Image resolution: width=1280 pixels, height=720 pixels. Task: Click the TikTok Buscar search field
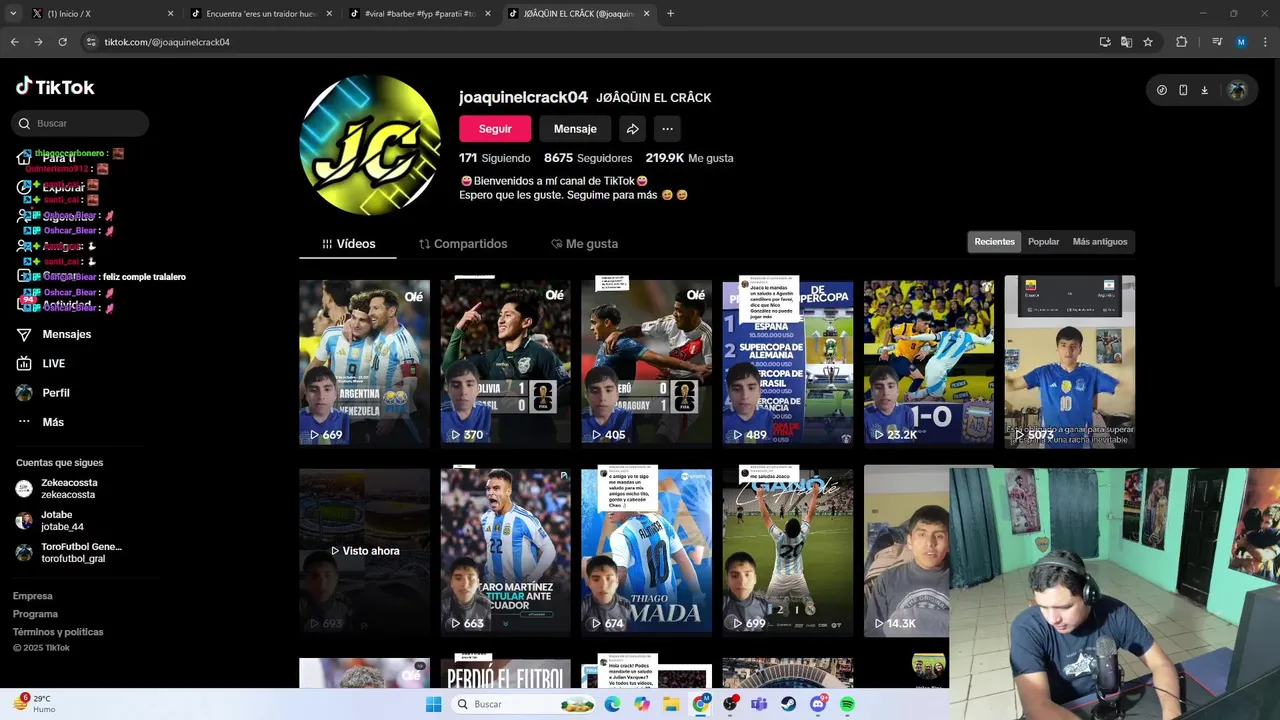coord(80,123)
